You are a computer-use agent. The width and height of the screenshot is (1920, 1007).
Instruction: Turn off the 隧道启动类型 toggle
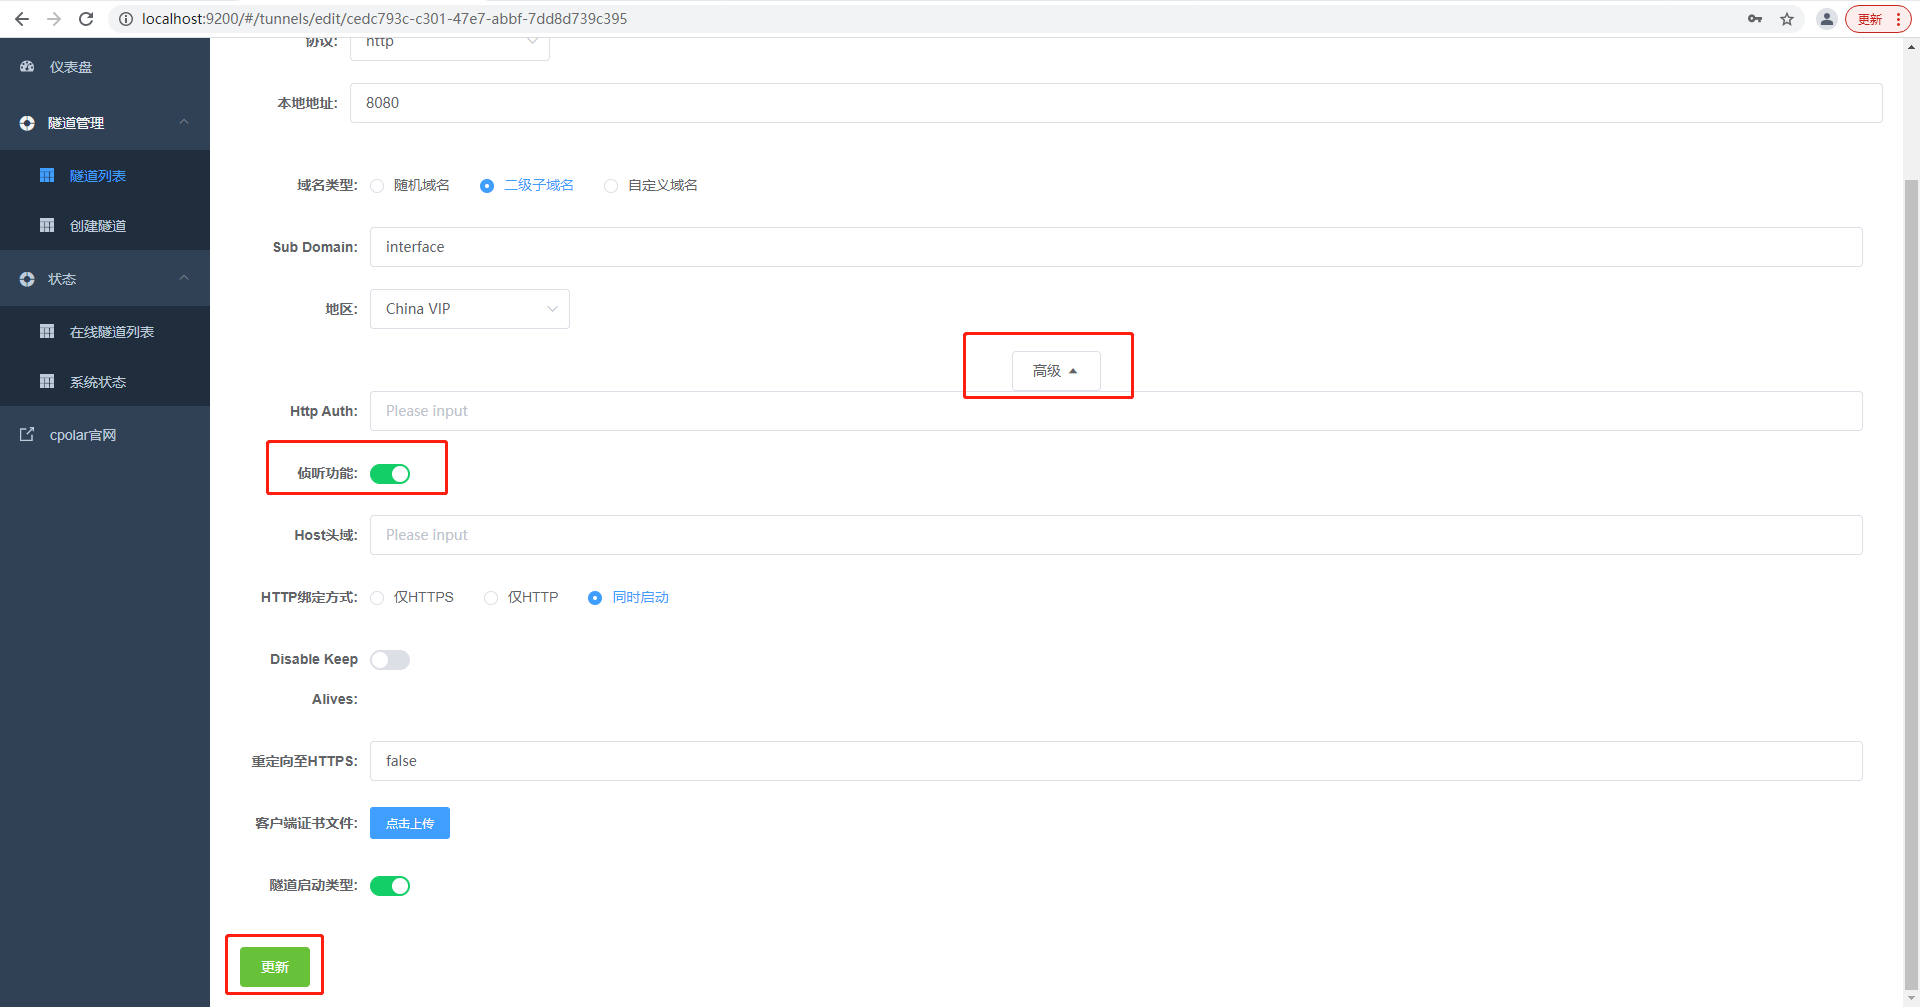[390, 885]
